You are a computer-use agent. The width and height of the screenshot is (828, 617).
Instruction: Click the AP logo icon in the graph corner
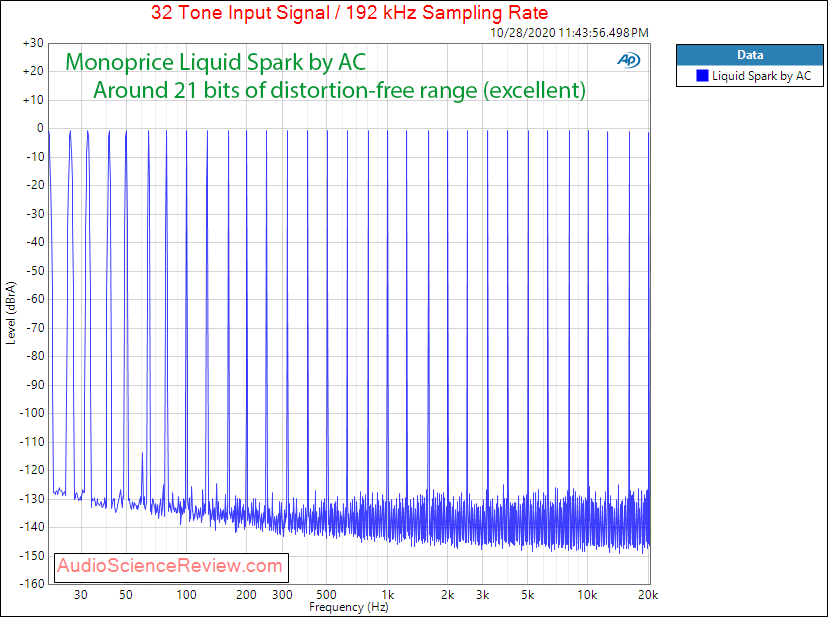[628, 61]
